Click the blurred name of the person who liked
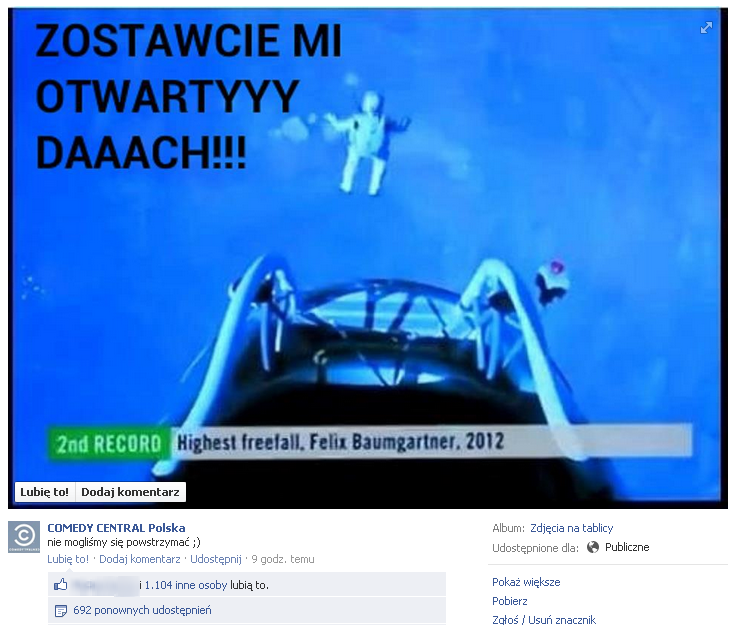 point(104,585)
